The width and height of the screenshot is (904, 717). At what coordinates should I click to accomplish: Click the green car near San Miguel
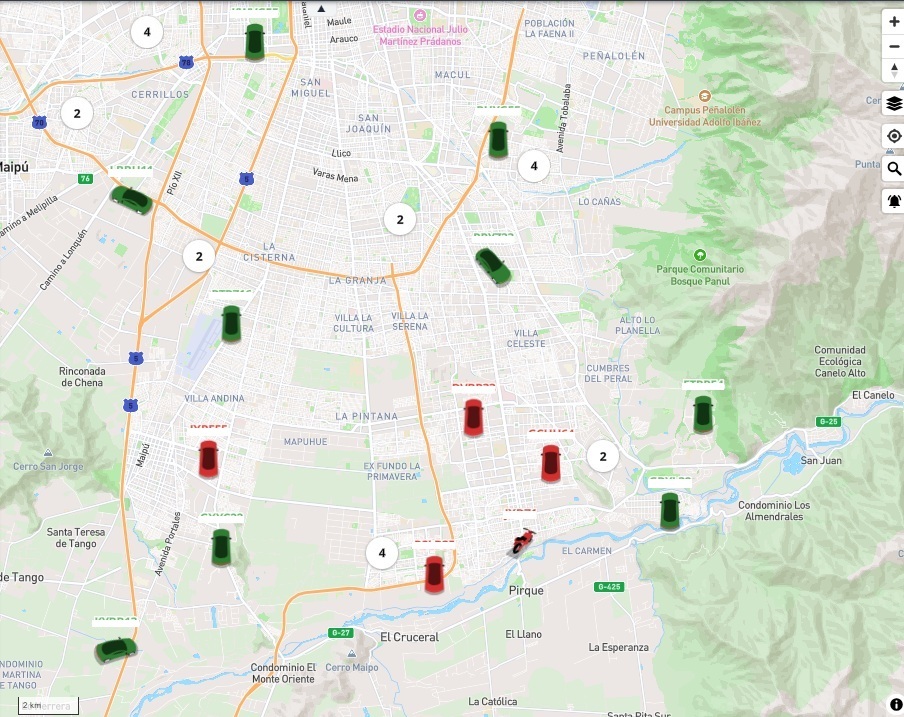click(254, 42)
